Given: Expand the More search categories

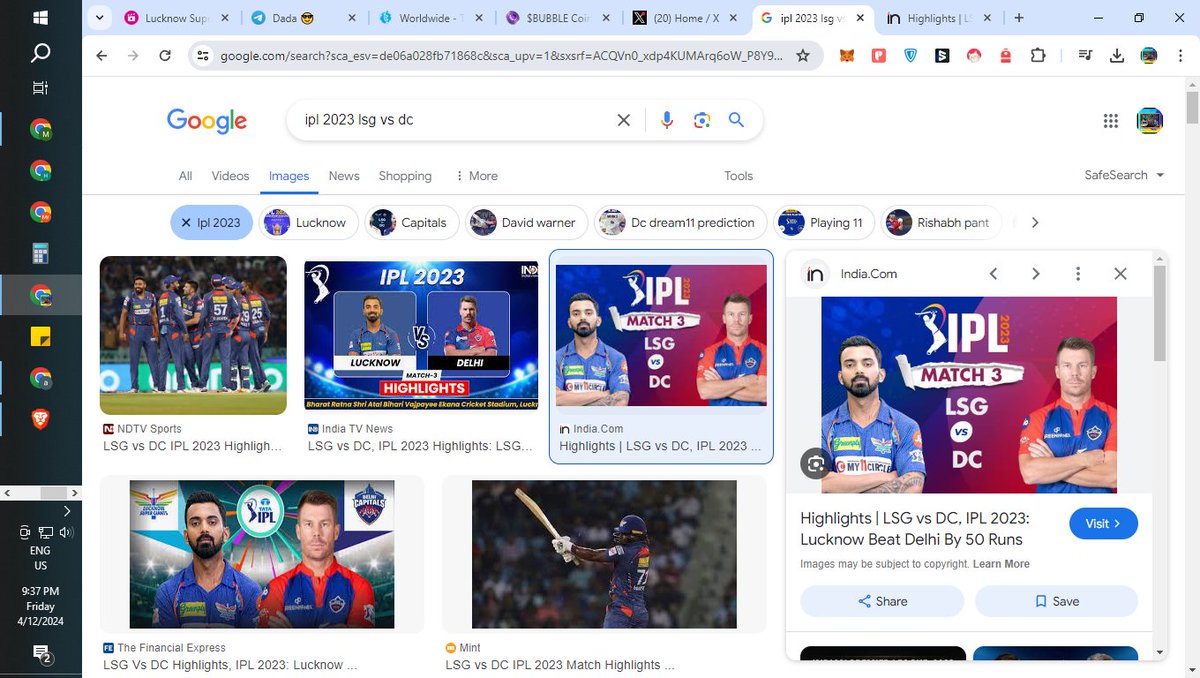Looking at the screenshot, I should pos(476,175).
